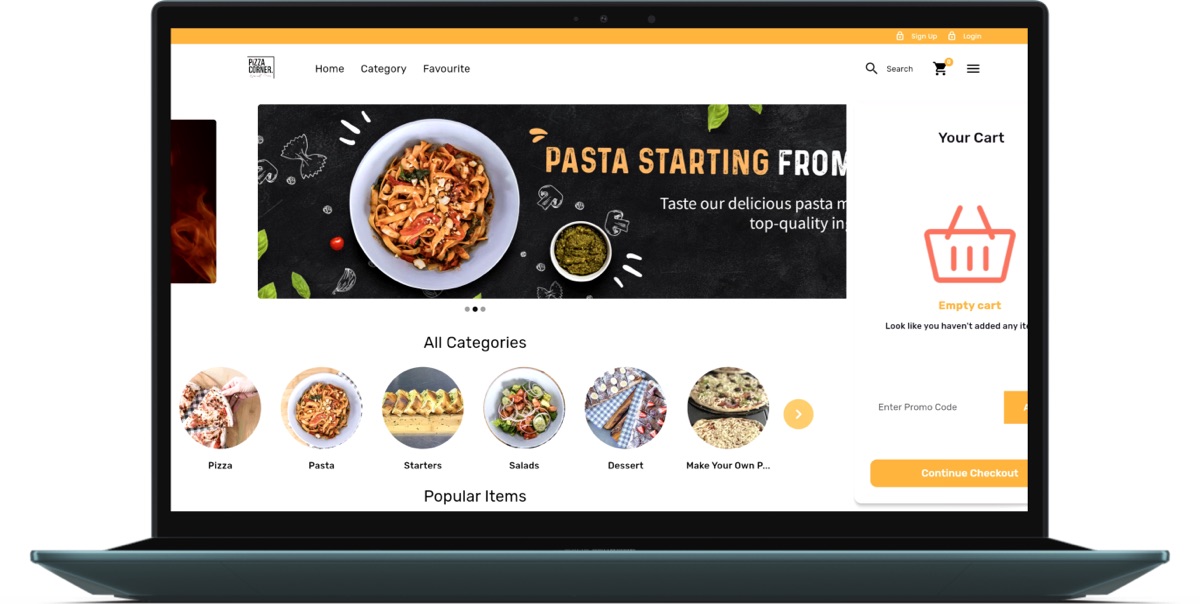Image resolution: width=1200 pixels, height=604 pixels.
Task: Click the Sign Up lock icon
Action: click(x=899, y=36)
